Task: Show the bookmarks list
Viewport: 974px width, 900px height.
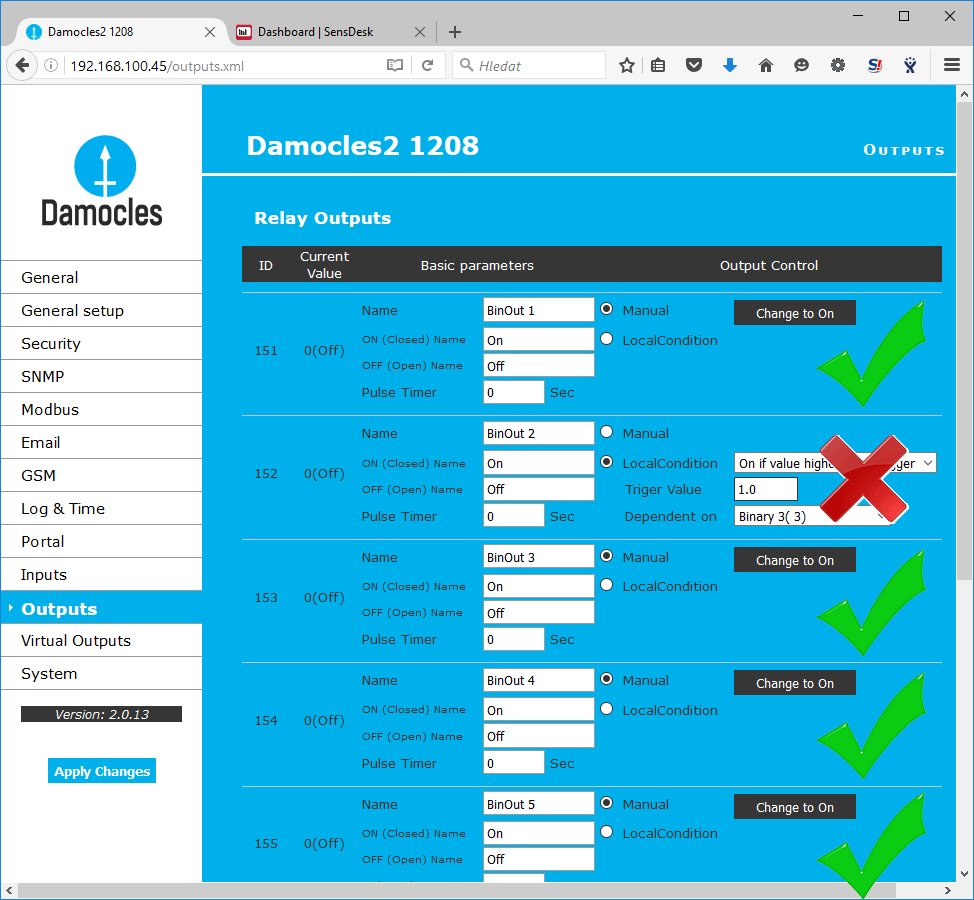Action: tap(658, 65)
